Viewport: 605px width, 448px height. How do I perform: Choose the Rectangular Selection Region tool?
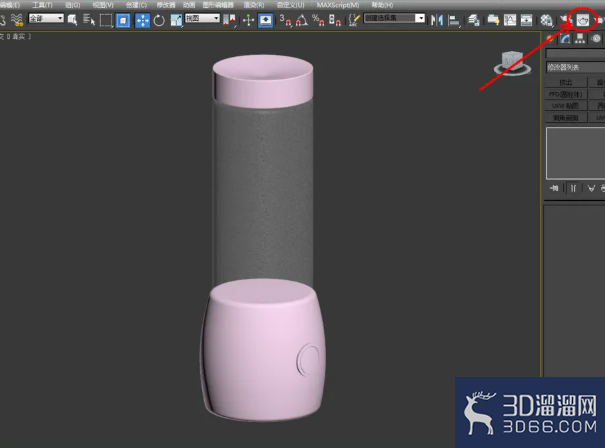106,20
